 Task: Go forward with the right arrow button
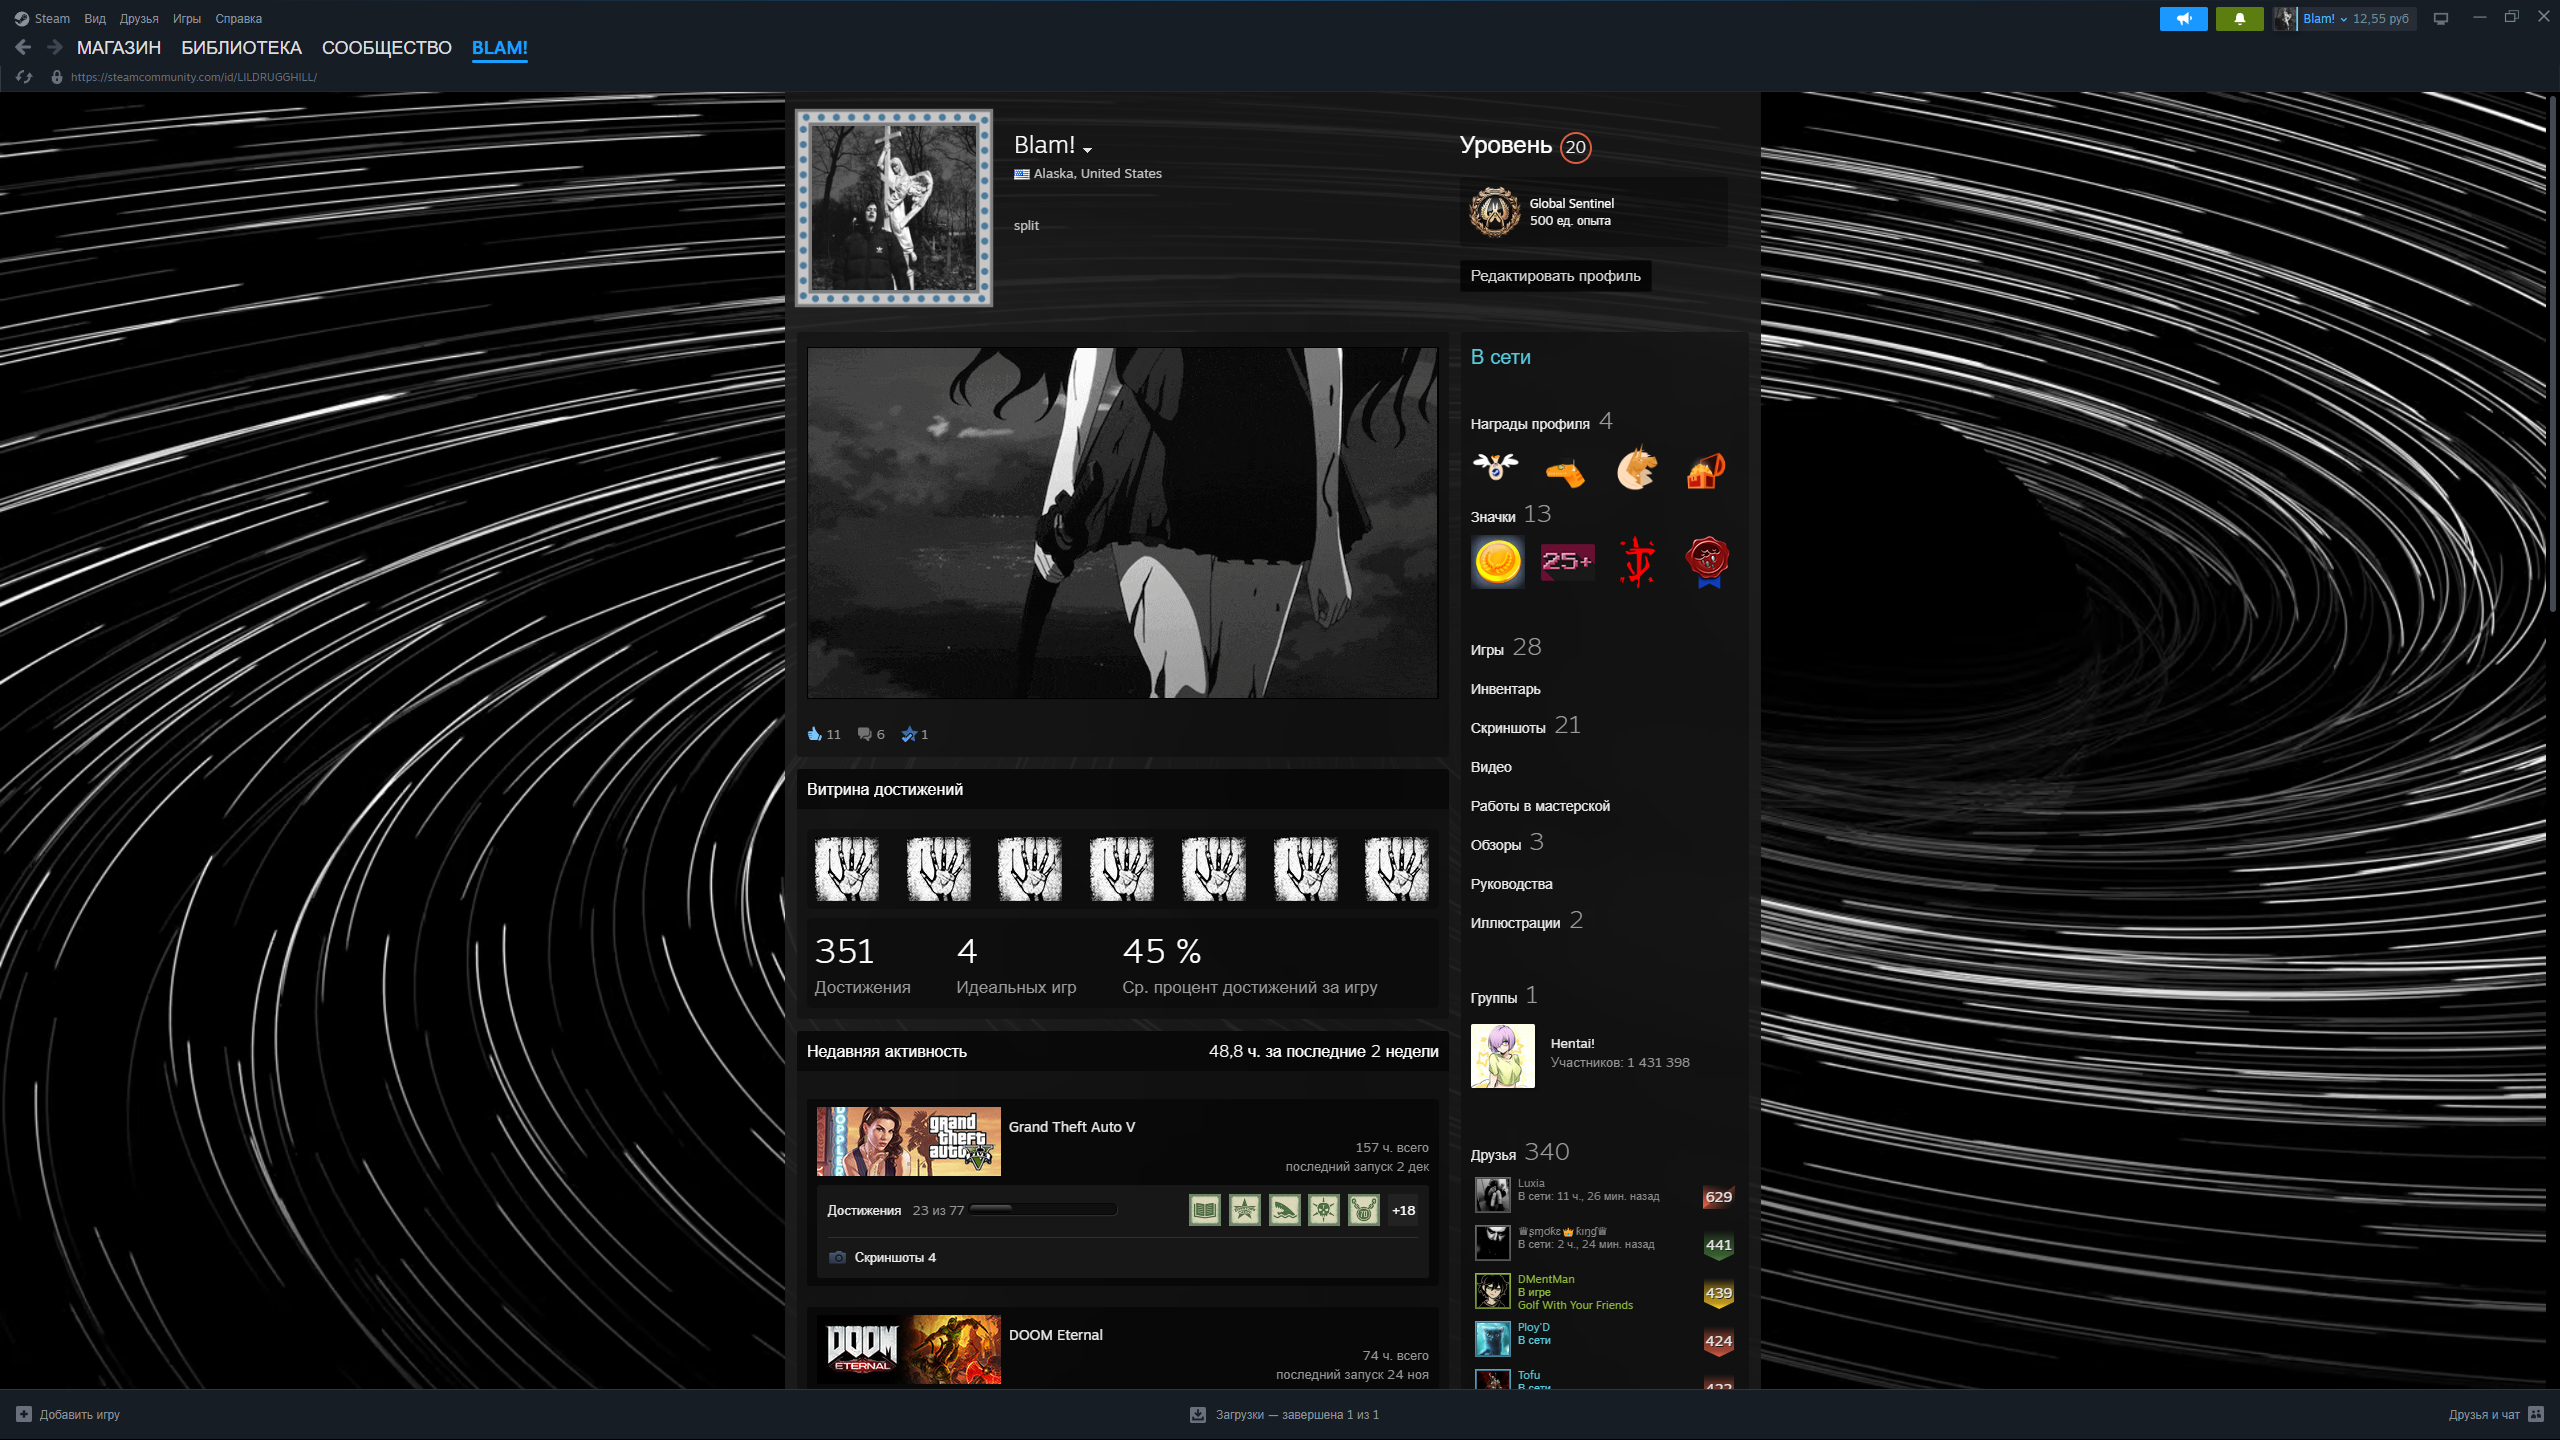click(55, 47)
